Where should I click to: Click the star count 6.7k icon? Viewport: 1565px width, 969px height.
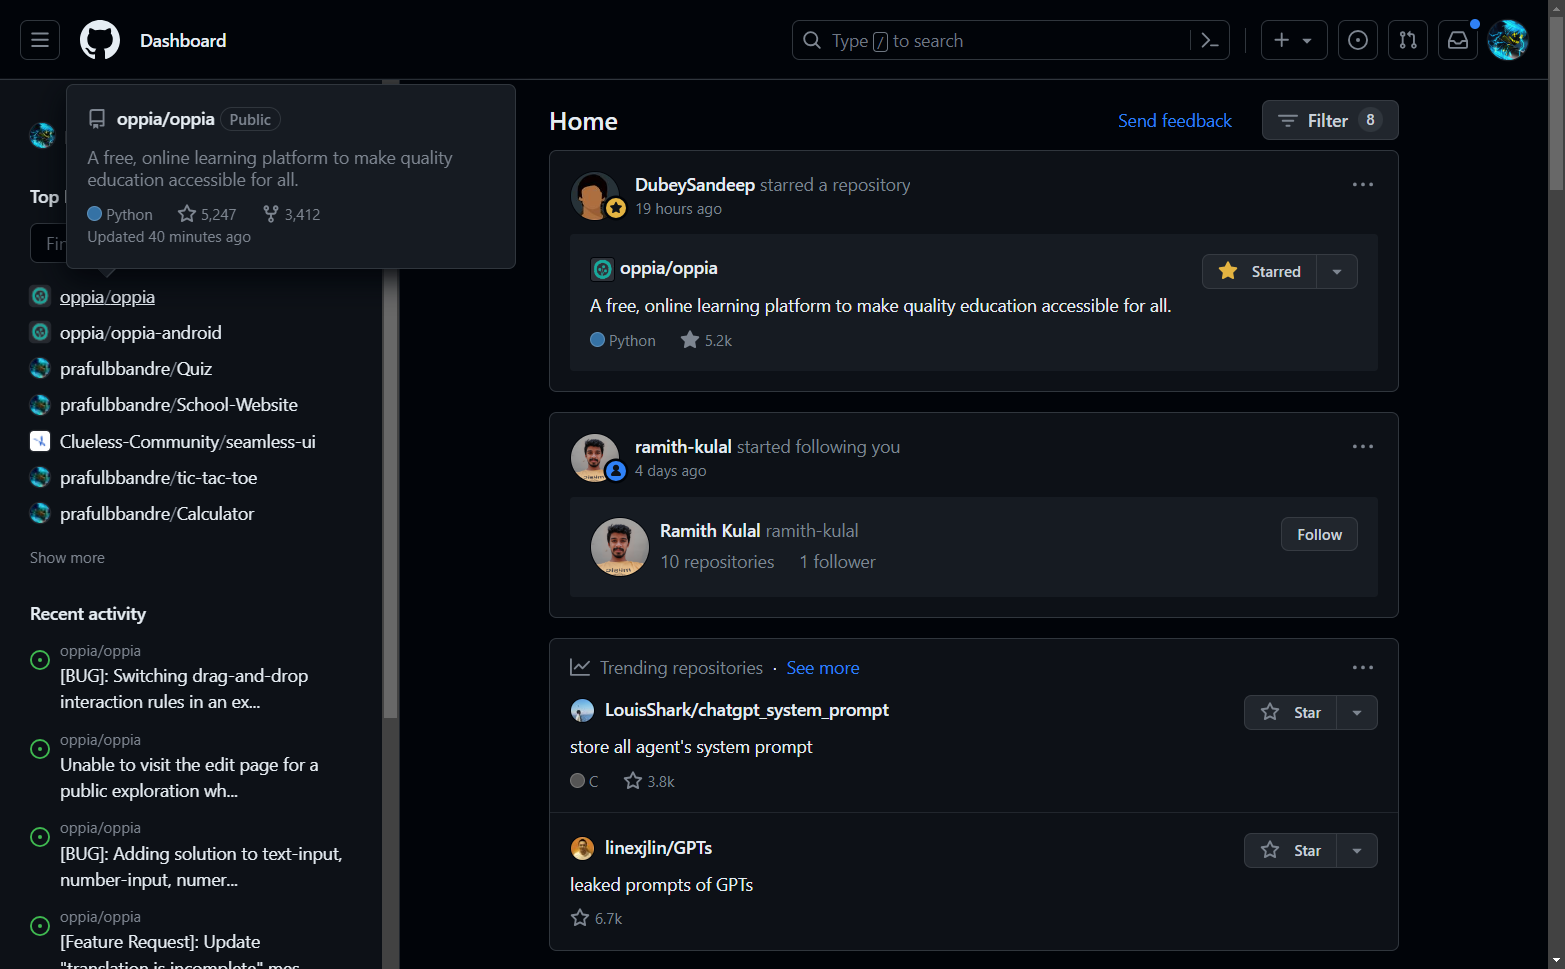[580, 918]
